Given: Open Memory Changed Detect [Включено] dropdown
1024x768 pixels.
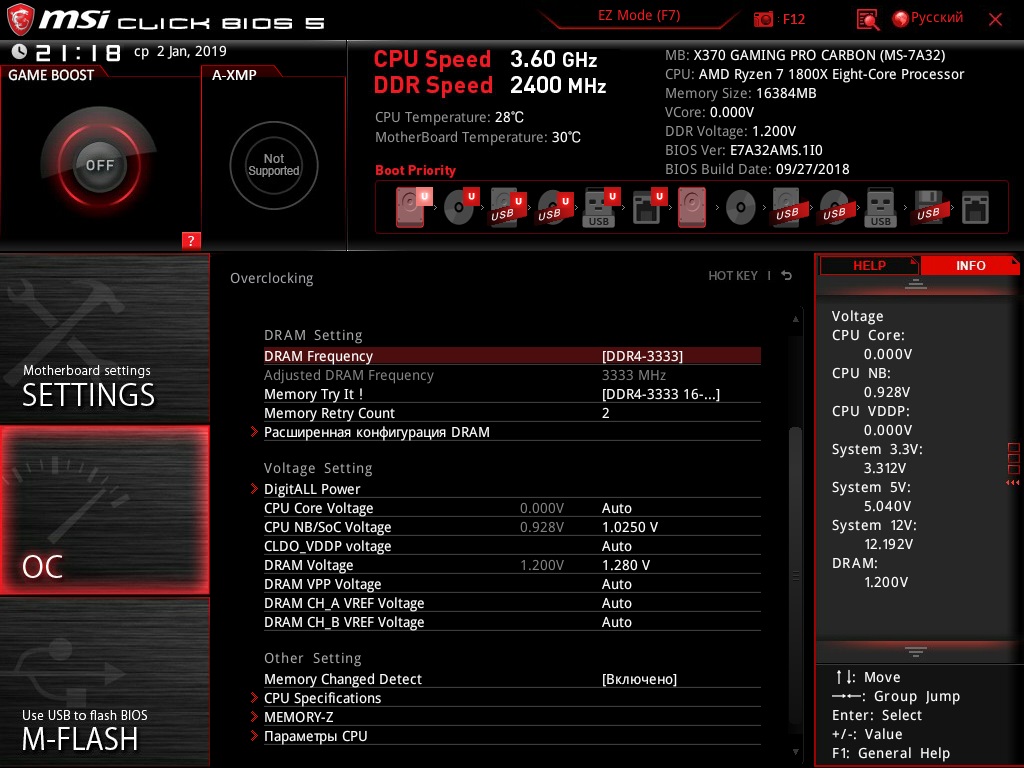Looking at the screenshot, I should (x=639, y=679).
